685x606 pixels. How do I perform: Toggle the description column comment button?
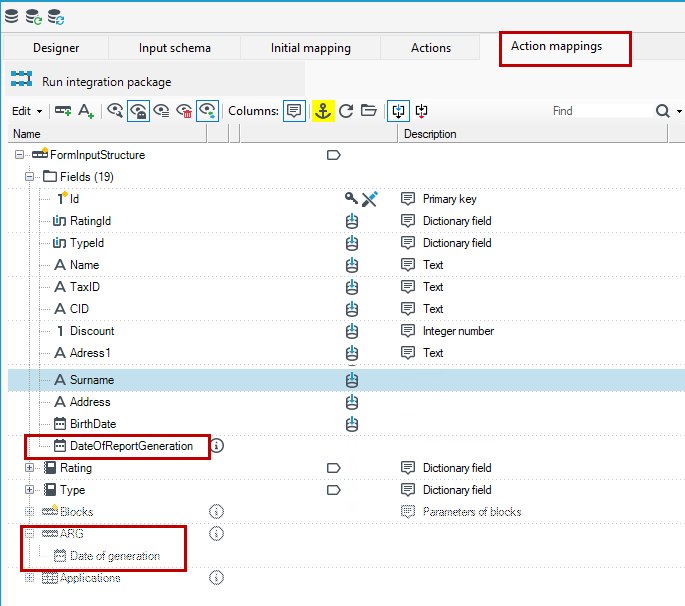tap(294, 111)
